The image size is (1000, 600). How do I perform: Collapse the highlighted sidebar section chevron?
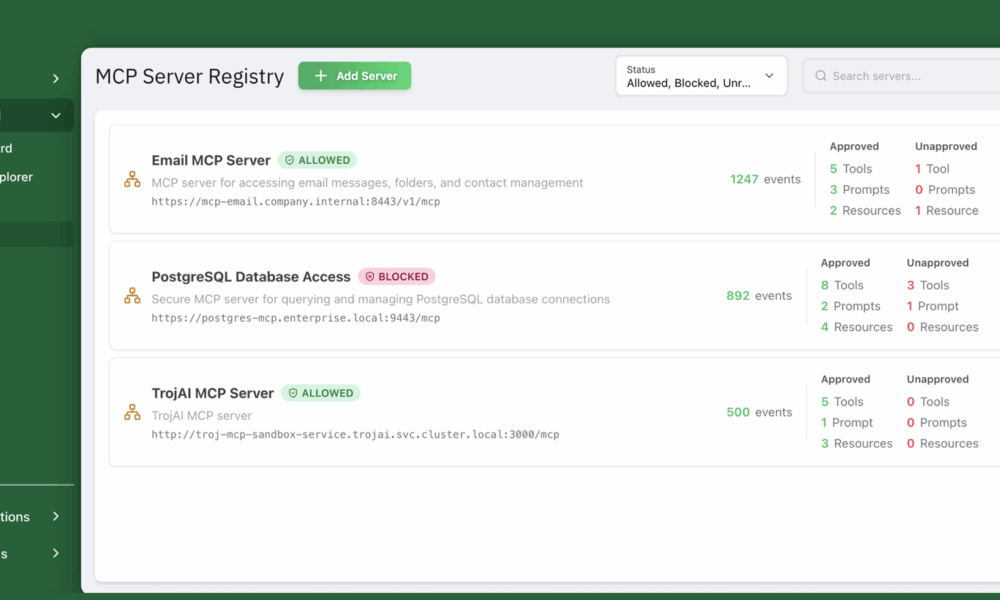point(56,116)
